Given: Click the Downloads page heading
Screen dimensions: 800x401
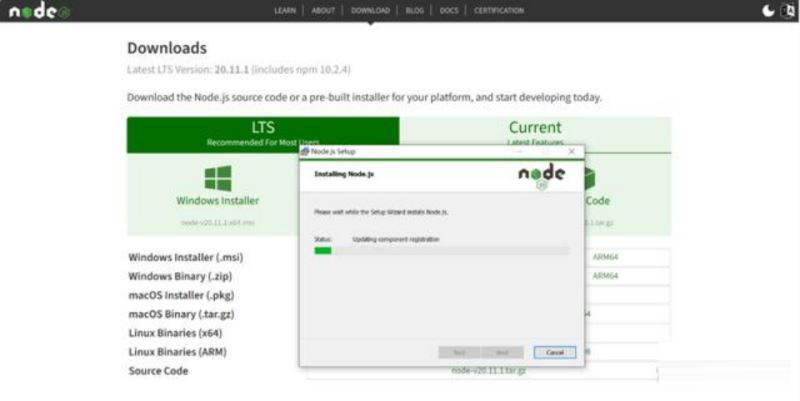Looking at the screenshot, I should [167, 48].
